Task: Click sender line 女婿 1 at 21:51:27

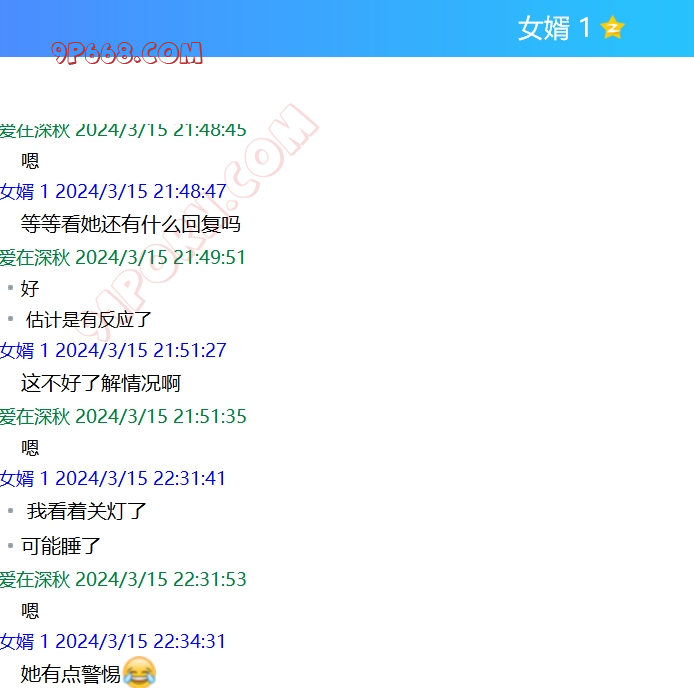Action: (x=113, y=350)
